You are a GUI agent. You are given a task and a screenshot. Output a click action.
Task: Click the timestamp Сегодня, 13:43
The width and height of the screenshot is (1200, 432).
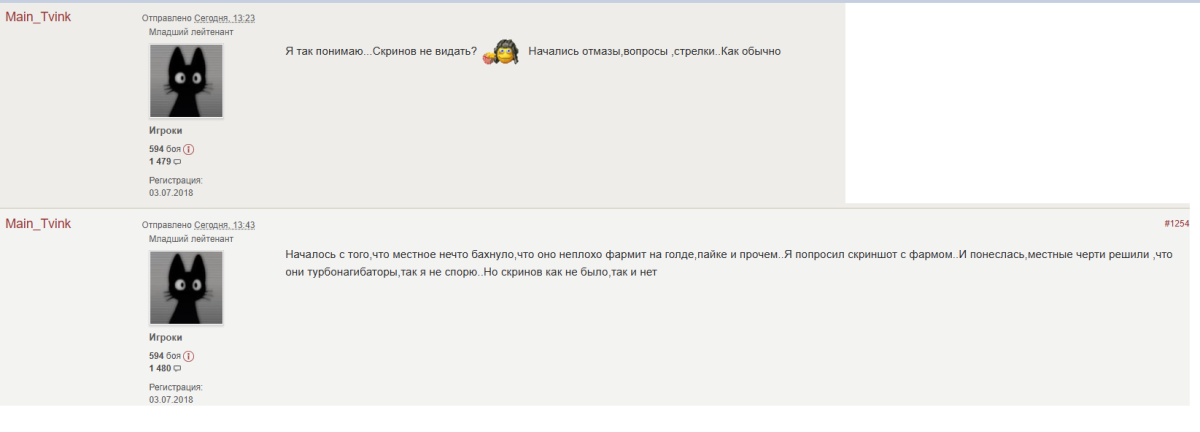(x=225, y=225)
